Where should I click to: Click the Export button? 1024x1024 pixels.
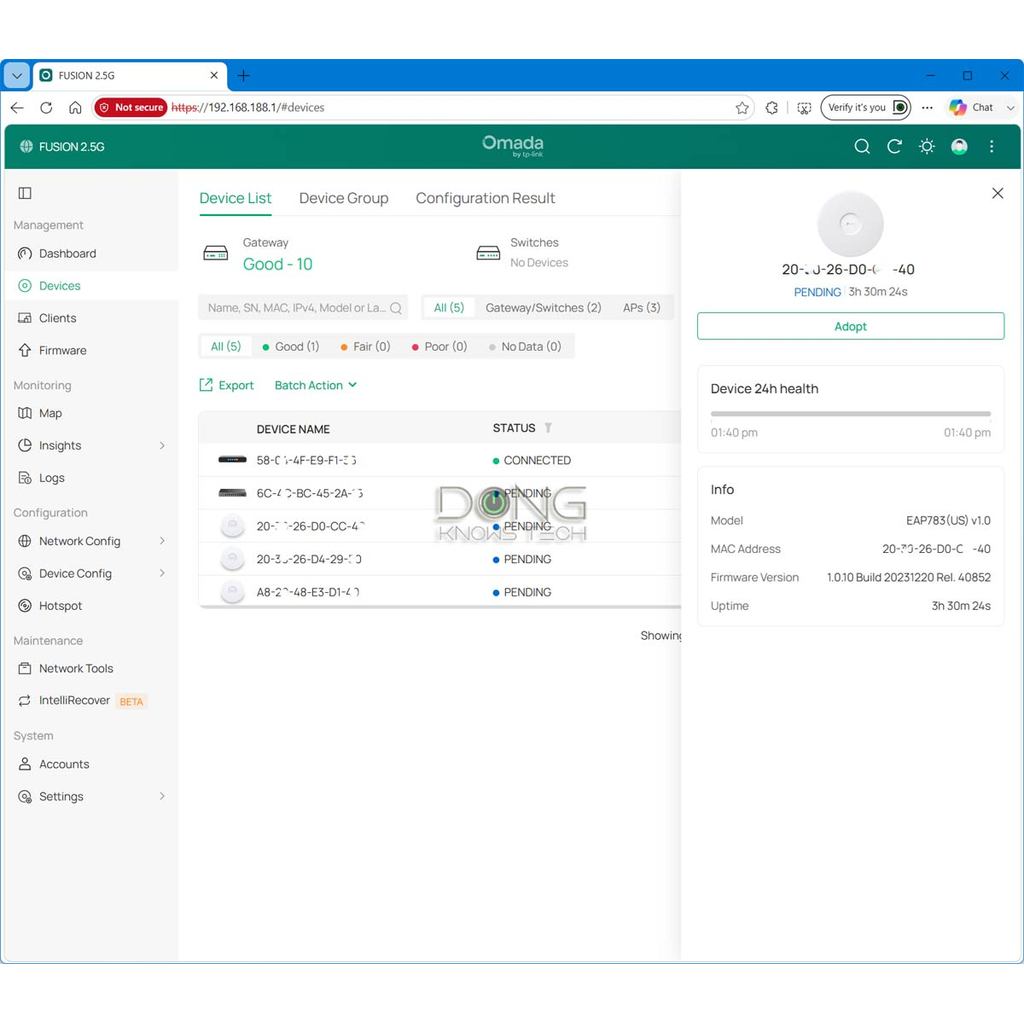pyautogui.click(x=226, y=385)
